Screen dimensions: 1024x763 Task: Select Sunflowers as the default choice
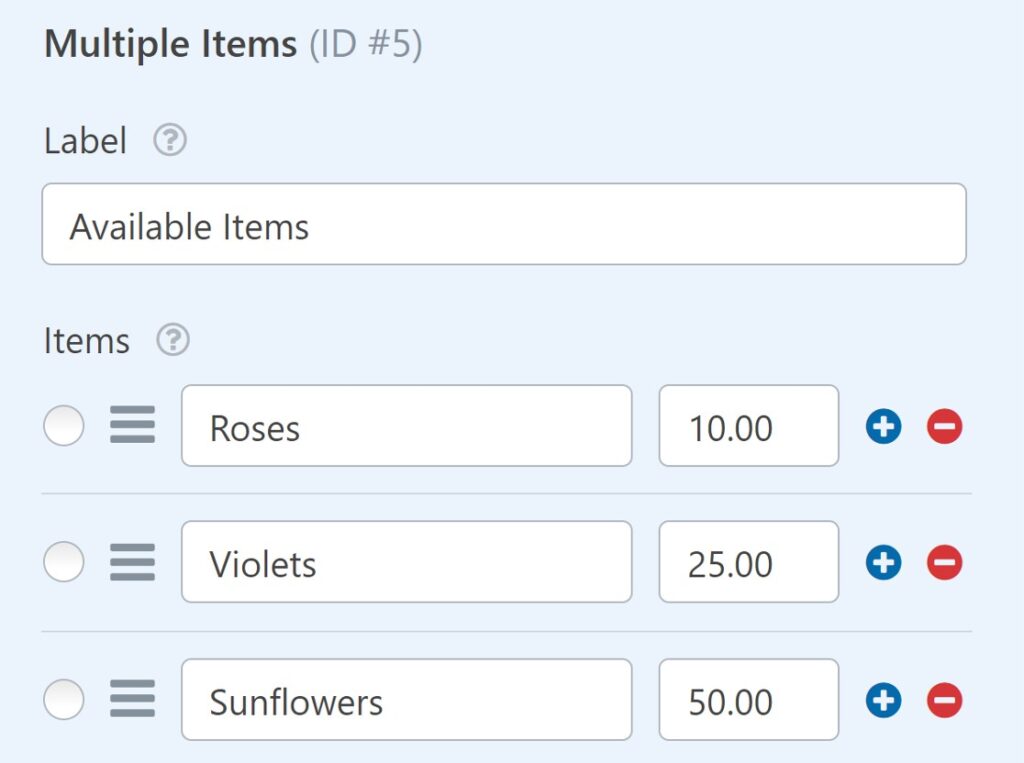[63, 700]
